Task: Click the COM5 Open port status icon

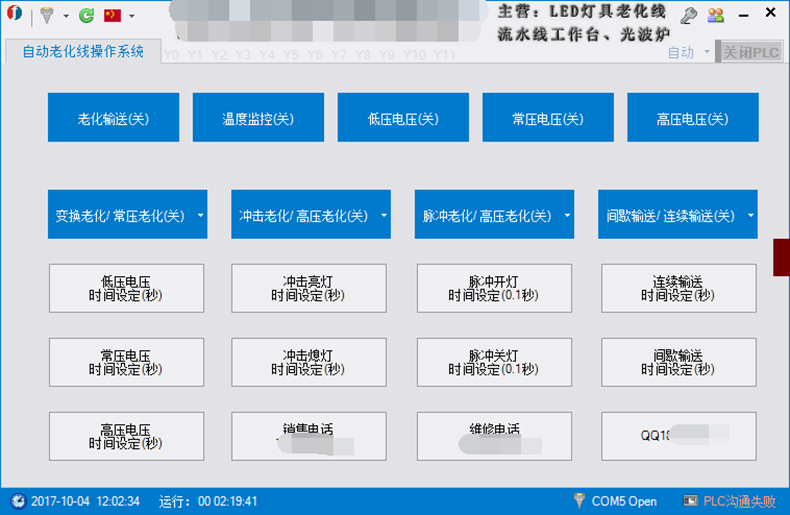Action: pyautogui.click(x=579, y=500)
